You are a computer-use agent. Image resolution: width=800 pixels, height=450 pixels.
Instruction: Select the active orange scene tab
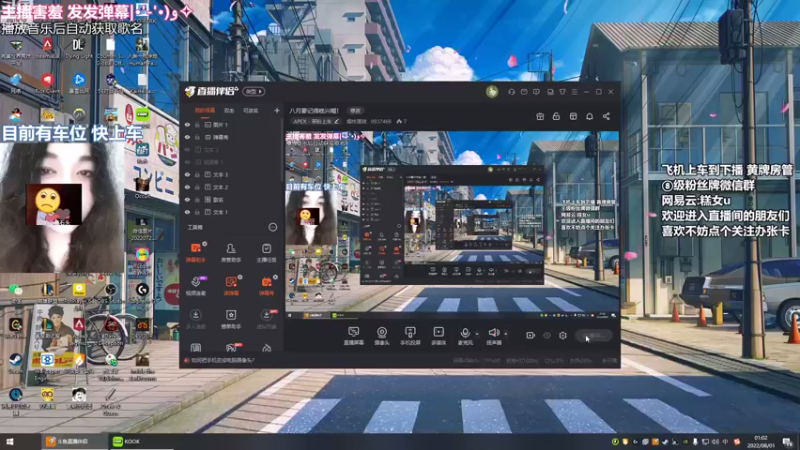click(x=205, y=110)
